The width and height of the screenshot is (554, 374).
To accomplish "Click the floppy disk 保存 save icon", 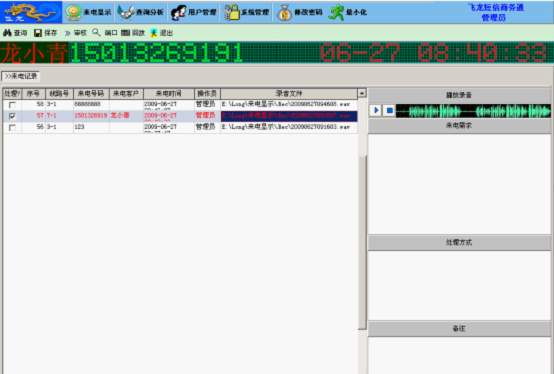I will pos(38,33).
